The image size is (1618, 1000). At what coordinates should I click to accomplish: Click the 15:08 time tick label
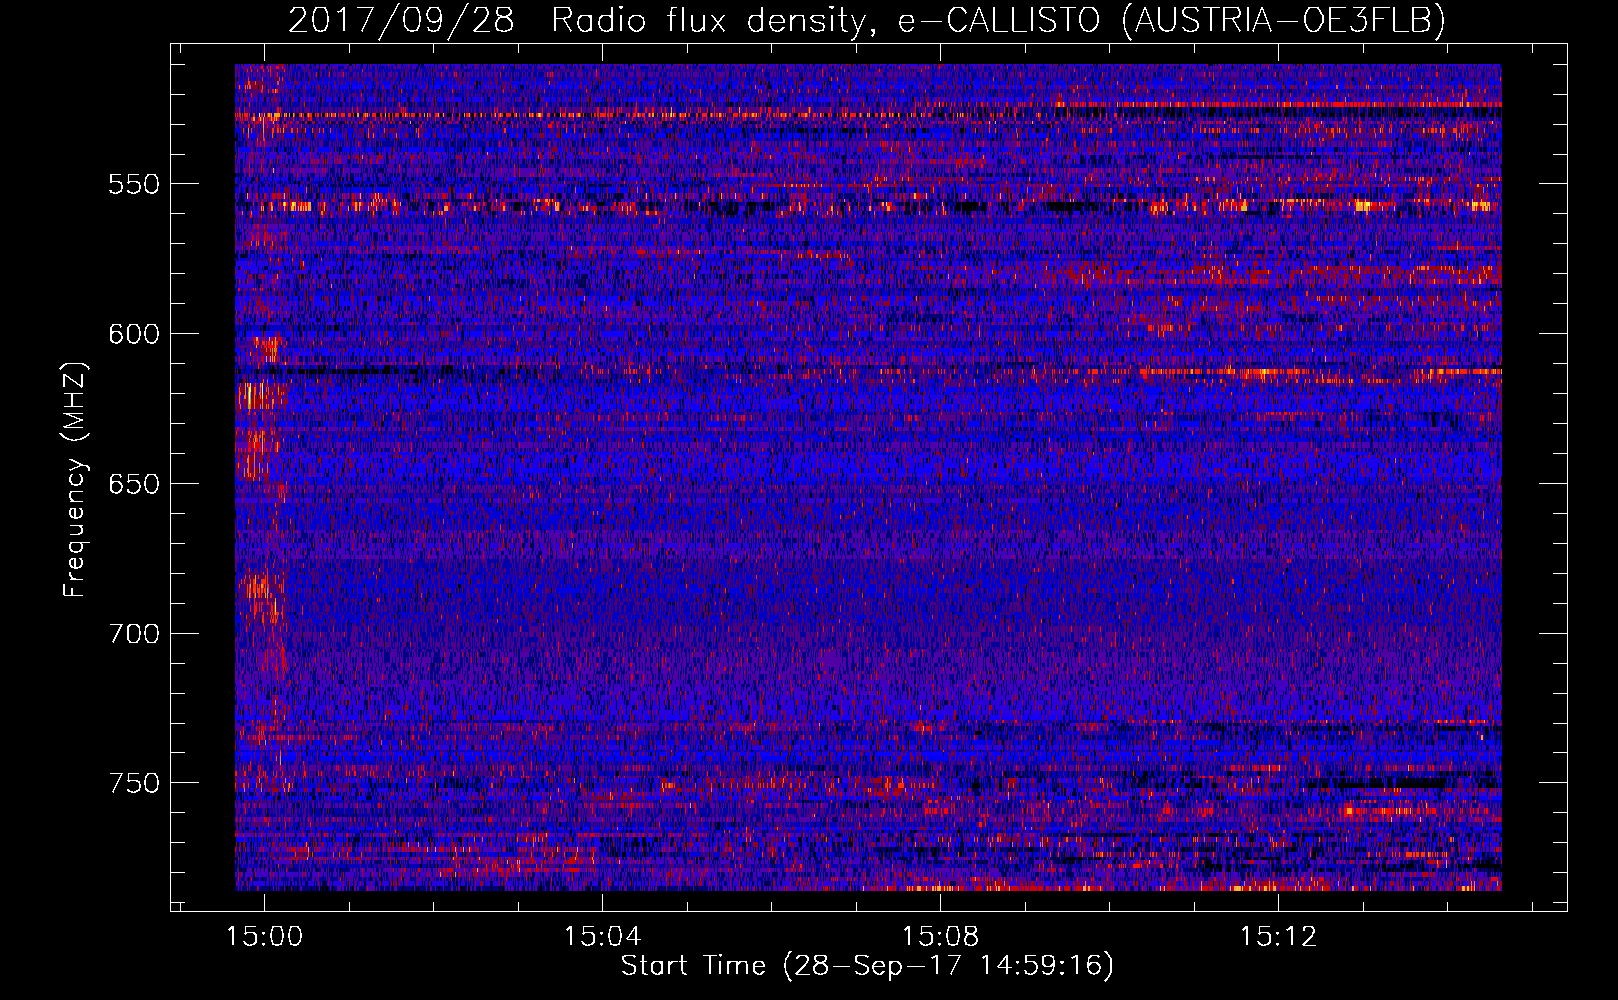[x=940, y=937]
